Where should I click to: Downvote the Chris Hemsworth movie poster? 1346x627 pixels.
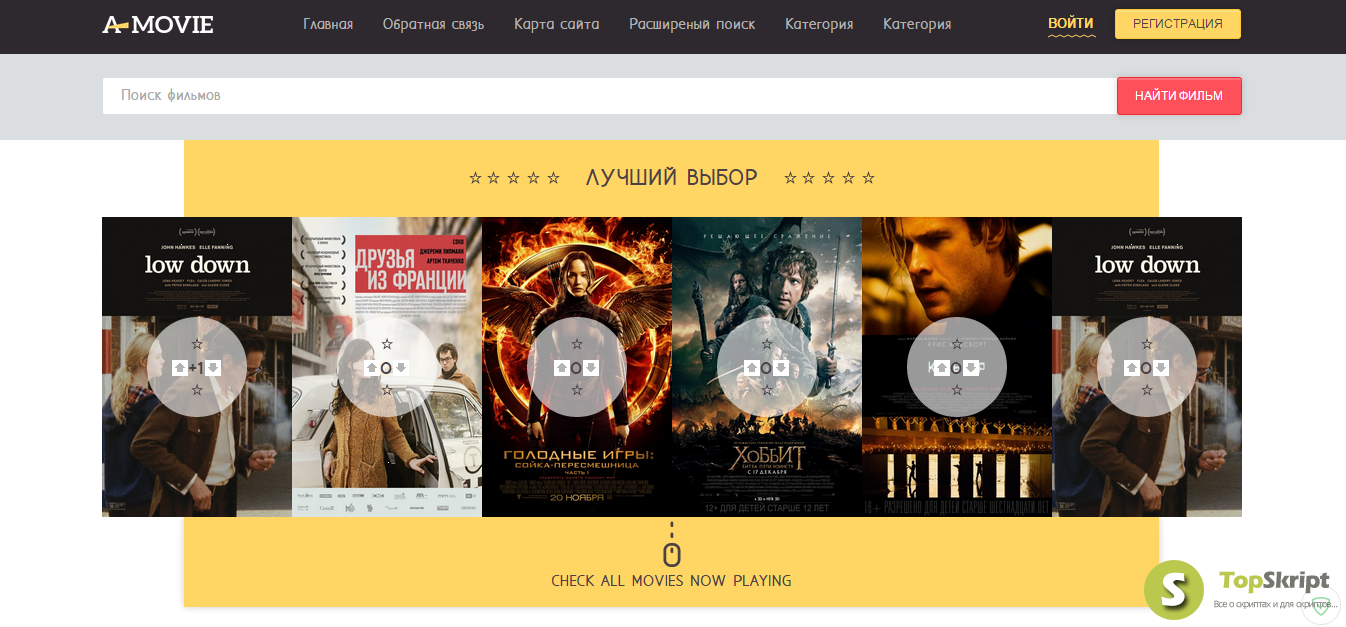971,368
